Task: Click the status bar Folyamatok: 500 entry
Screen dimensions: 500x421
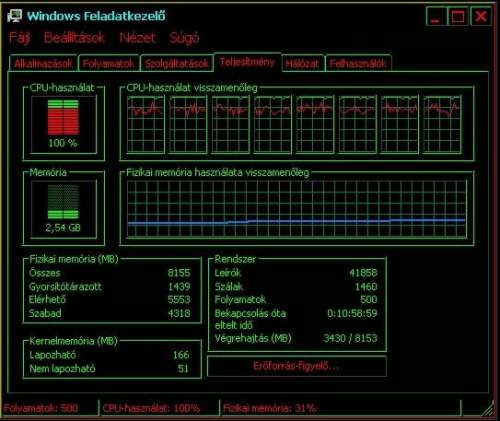Action: pos(41,408)
